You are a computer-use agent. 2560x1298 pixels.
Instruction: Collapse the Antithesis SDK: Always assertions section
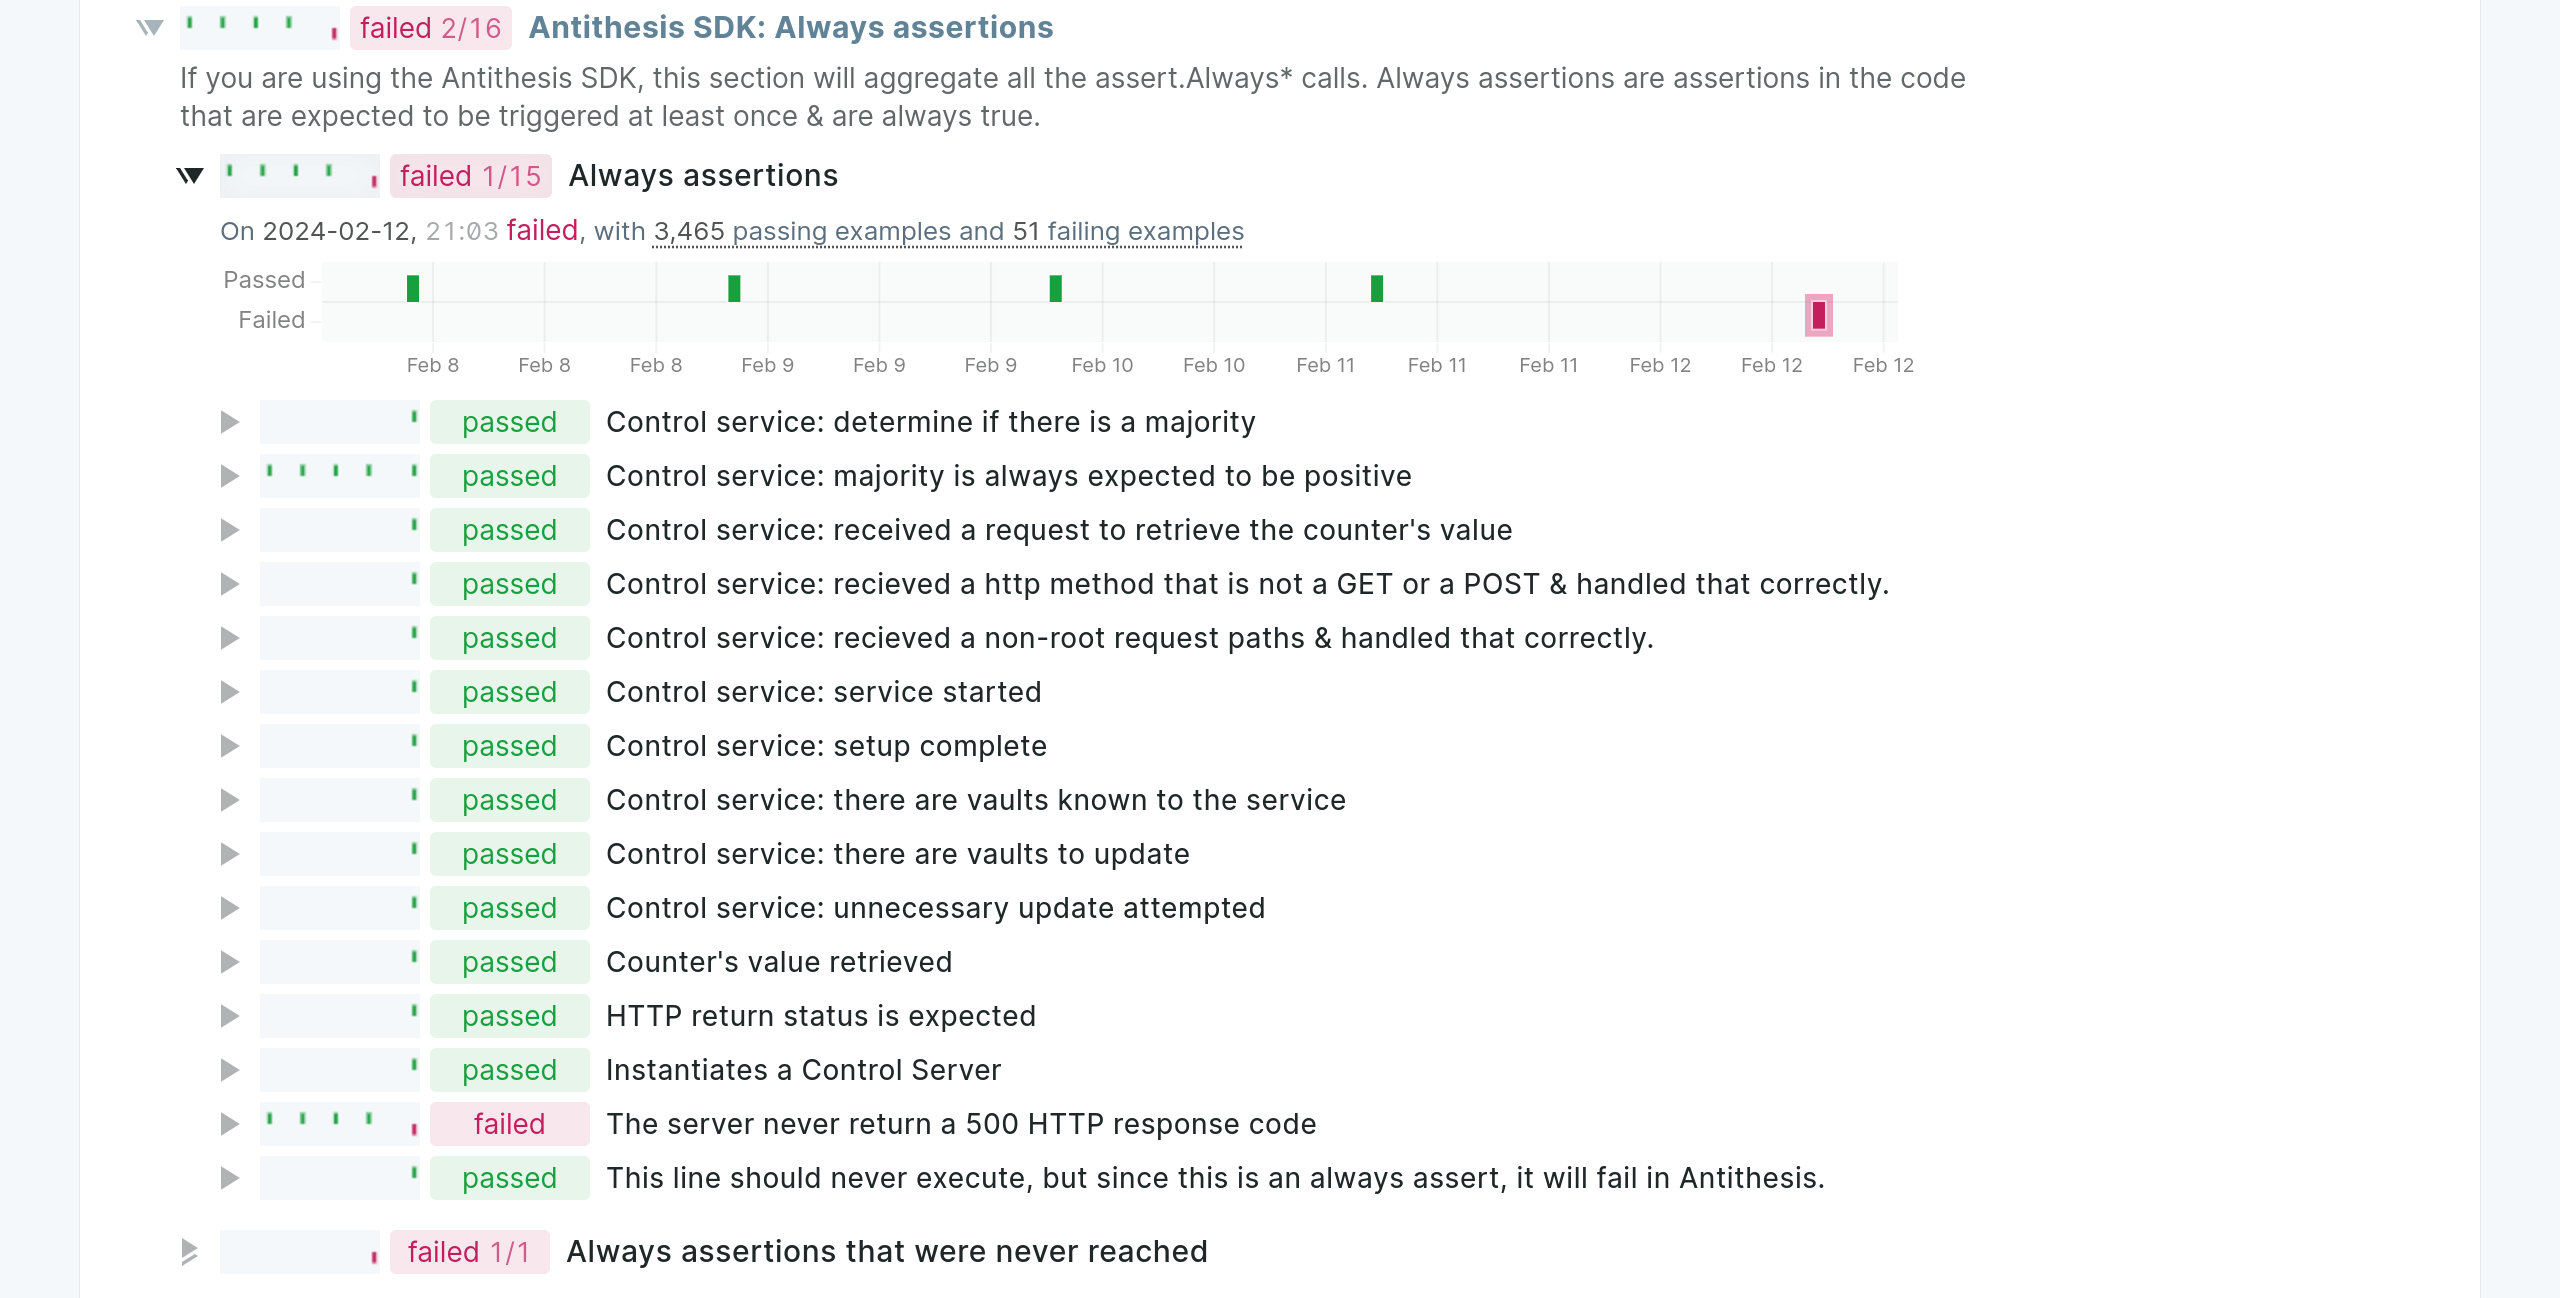[150, 28]
